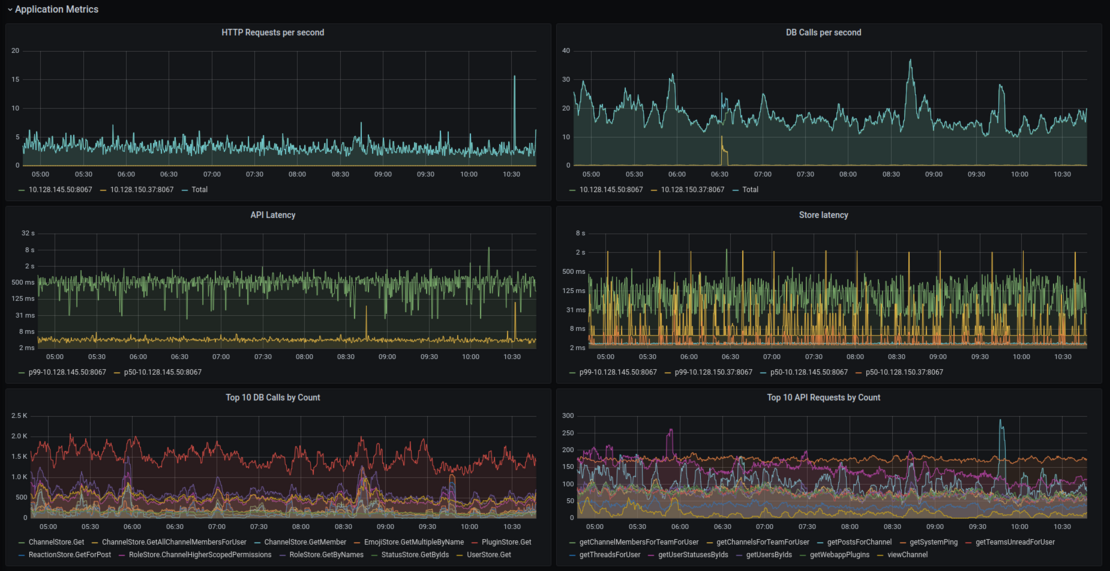Isolate ChannelStore.Get series in legend
The height and width of the screenshot is (571, 1110).
coord(56,542)
